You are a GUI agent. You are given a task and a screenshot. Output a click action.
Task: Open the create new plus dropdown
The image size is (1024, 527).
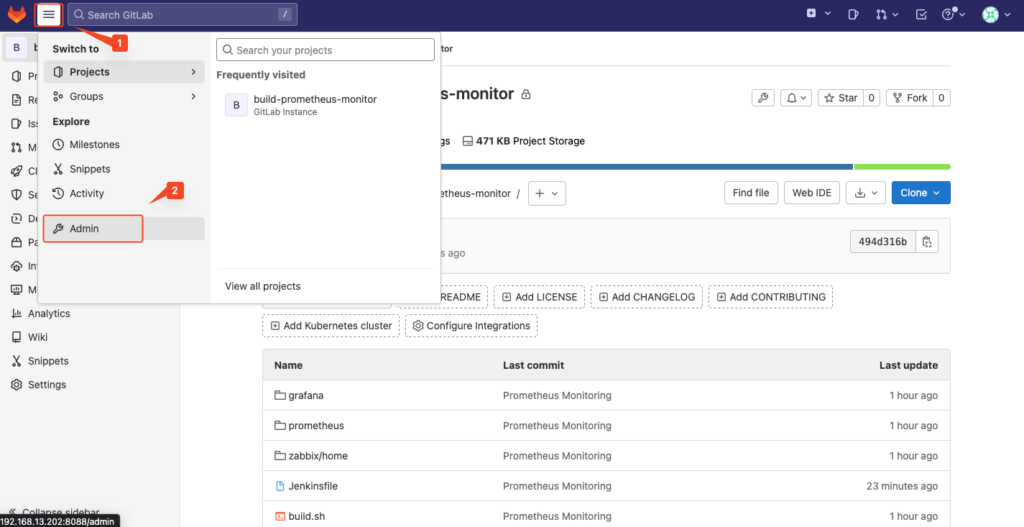pyautogui.click(x=818, y=14)
